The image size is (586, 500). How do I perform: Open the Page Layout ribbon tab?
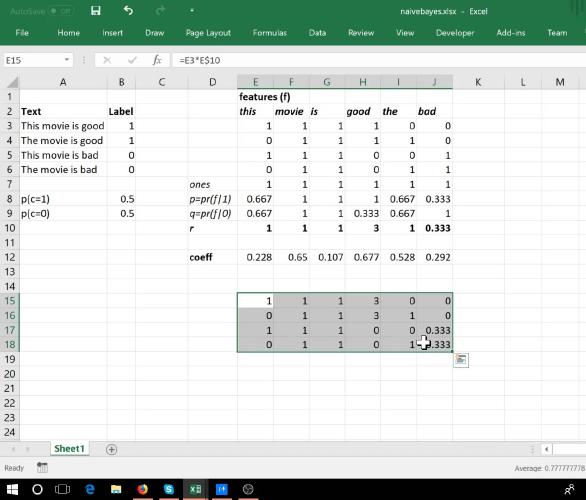coord(208,33)
